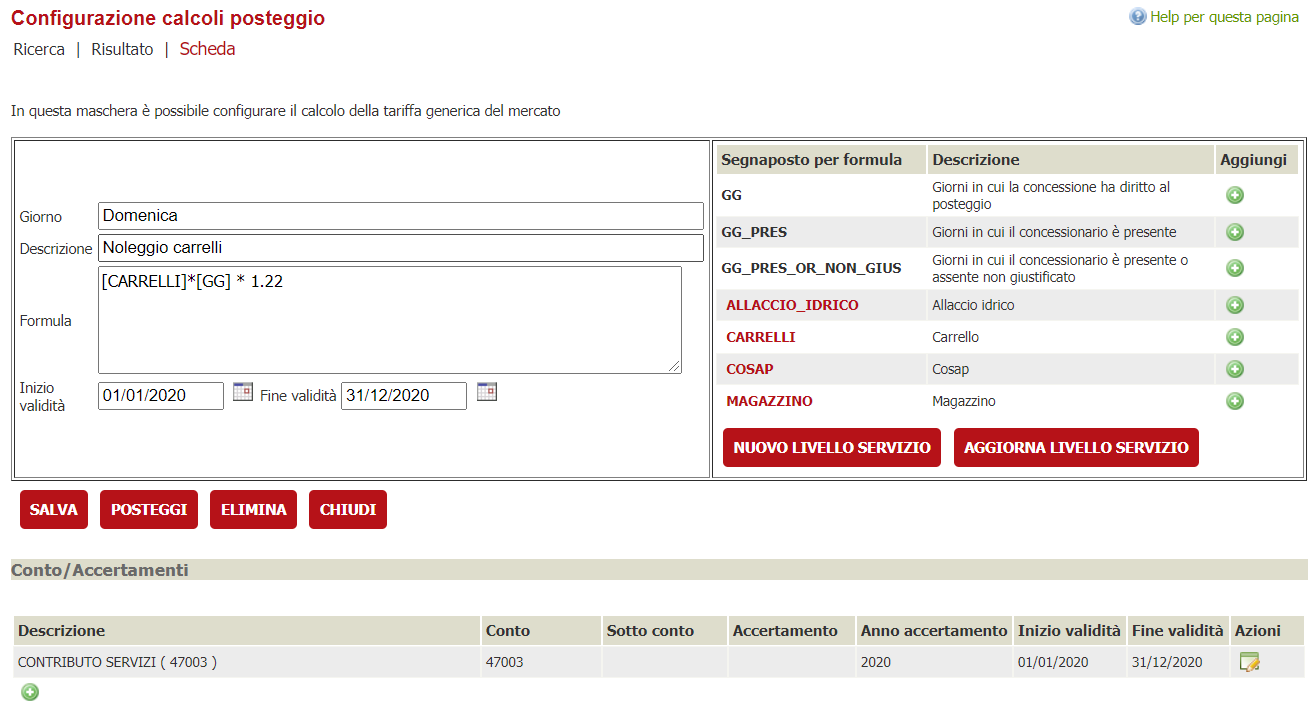Switch to the Ricerca tab
Image resolution: width=1311 pixels, height=706 pixels.
click(x=38, y=49)
